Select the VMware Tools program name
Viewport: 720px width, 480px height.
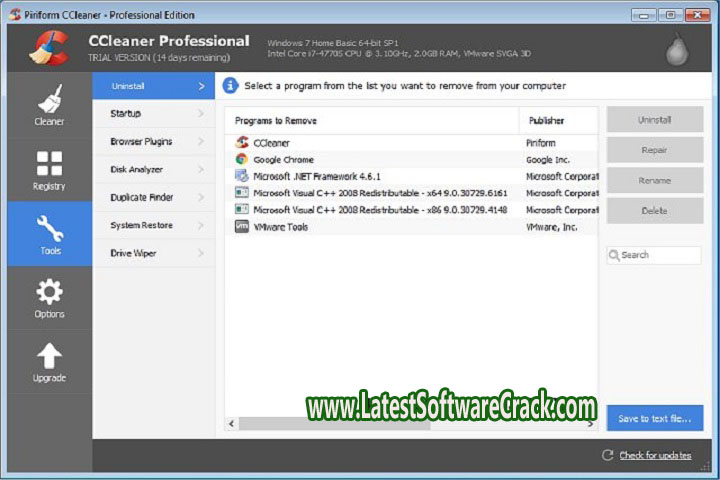coord(281,227)
